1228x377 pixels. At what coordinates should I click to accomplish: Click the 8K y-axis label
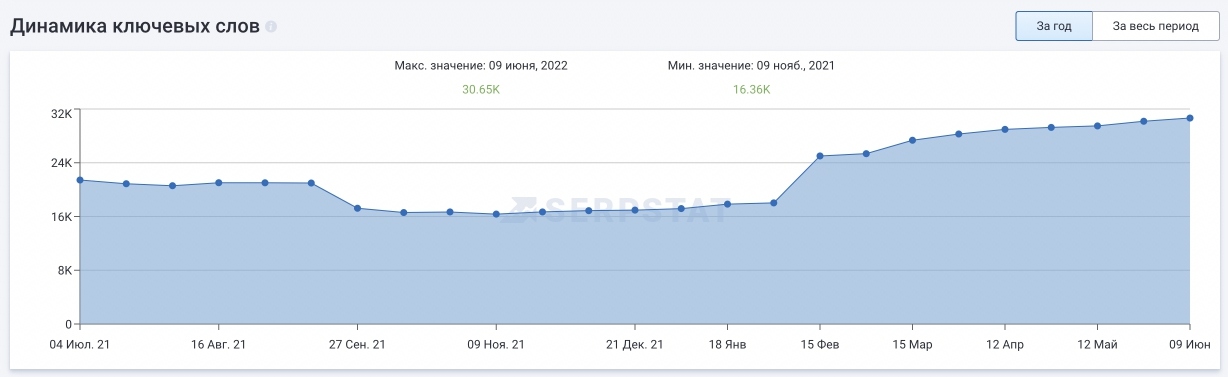pos(64,271)
